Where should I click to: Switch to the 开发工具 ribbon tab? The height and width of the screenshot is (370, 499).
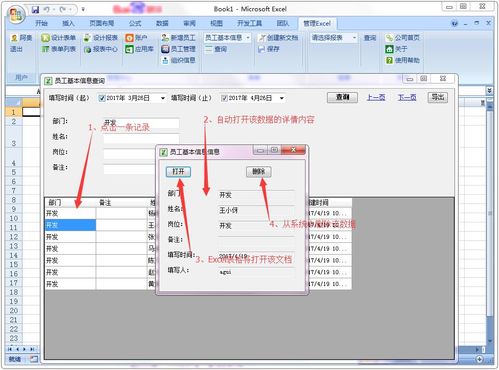249,23
